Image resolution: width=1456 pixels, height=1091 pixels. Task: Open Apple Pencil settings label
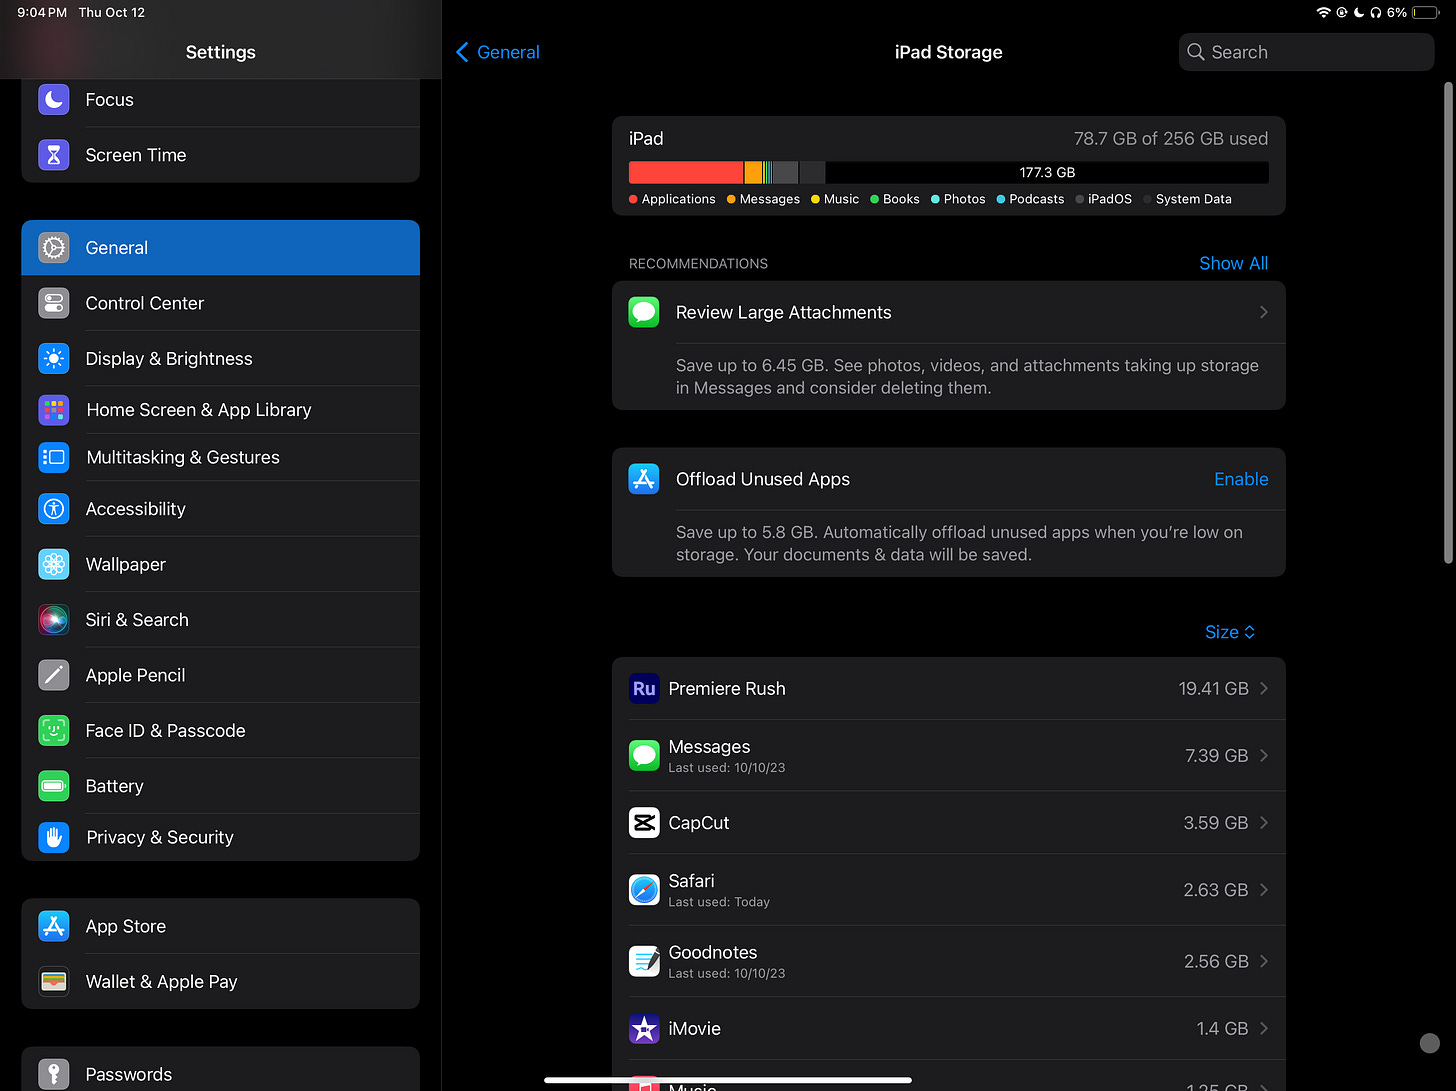(x=135, y=675)
